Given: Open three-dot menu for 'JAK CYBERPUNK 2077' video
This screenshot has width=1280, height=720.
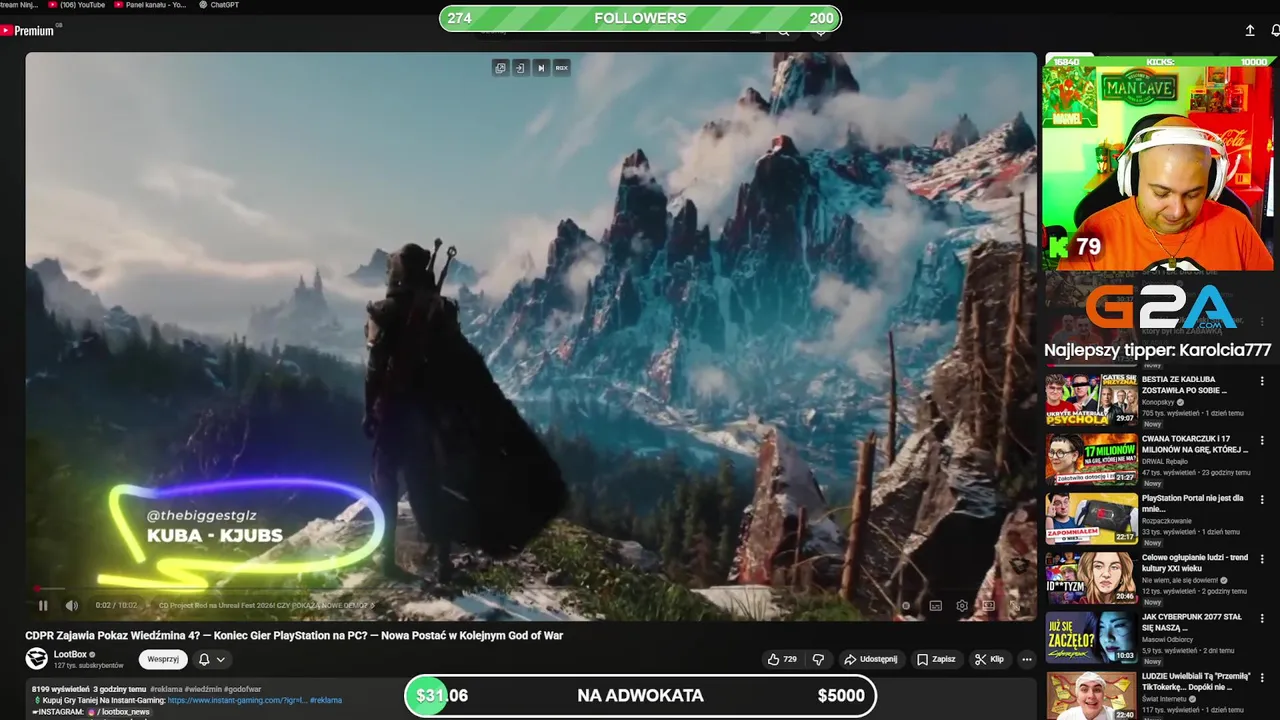Looking at the screenshot, I should coord(1262,618).
